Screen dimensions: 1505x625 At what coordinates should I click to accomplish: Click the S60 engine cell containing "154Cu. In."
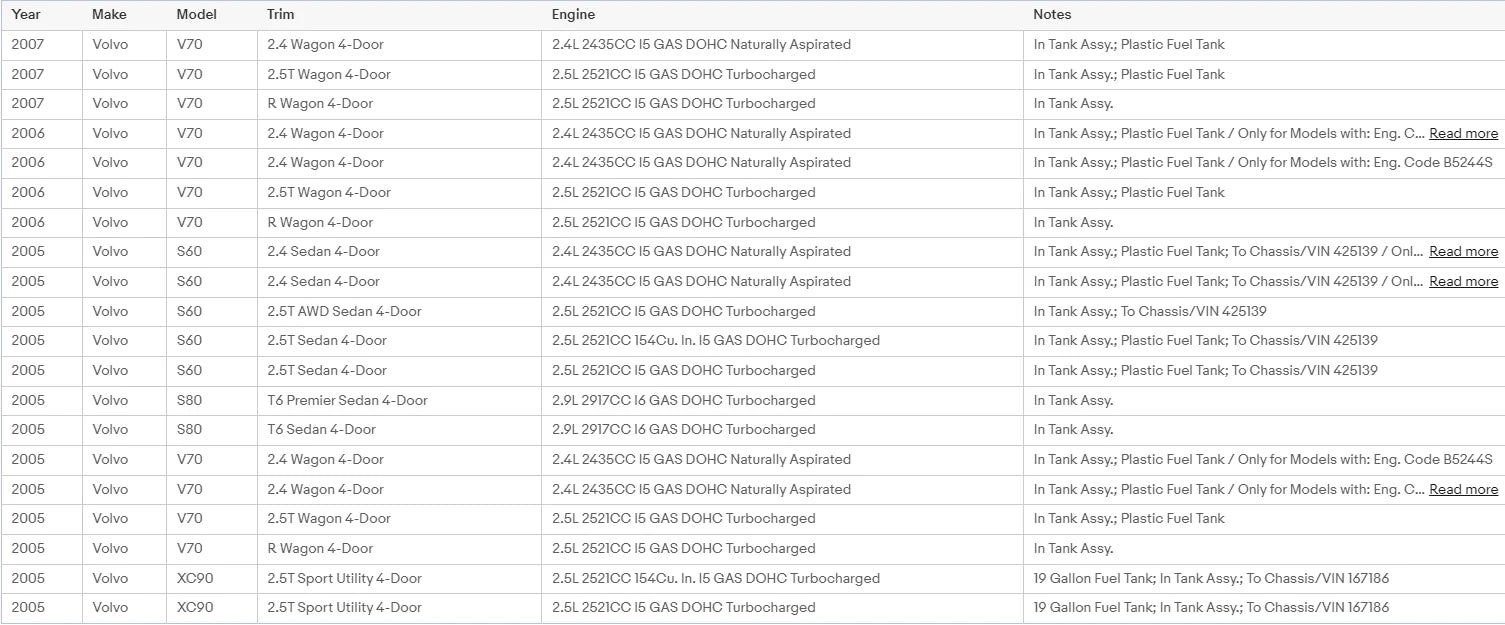pos(782,341)
